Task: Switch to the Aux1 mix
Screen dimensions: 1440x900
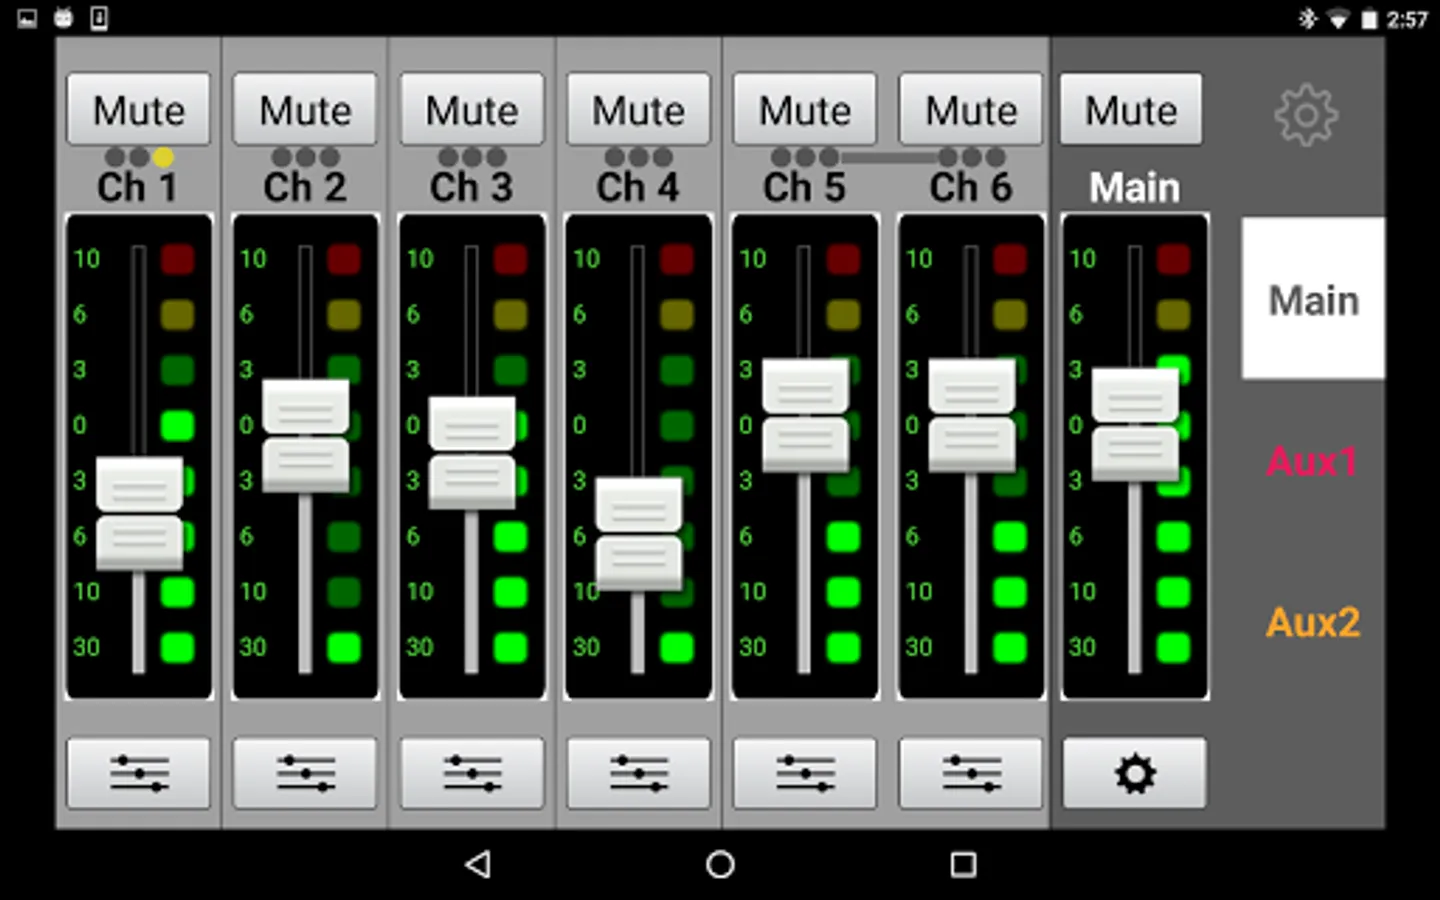Action: coord(1313,461)
